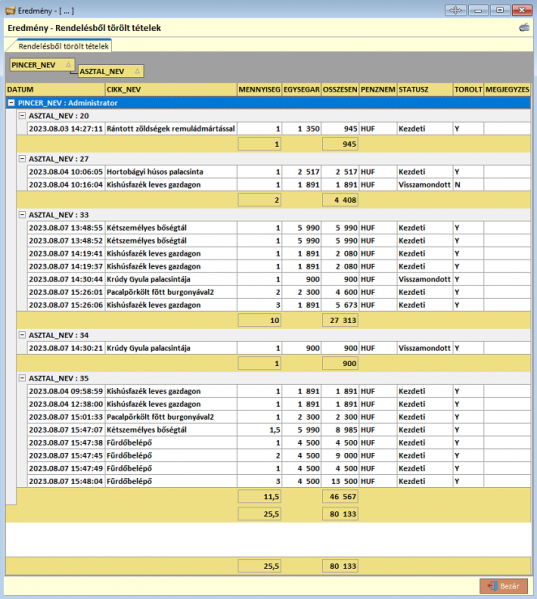Select the row dated 2023.08.04 12:38:00
The width and height of the screenshot is (537, 599).
click(x=279, y=404)
